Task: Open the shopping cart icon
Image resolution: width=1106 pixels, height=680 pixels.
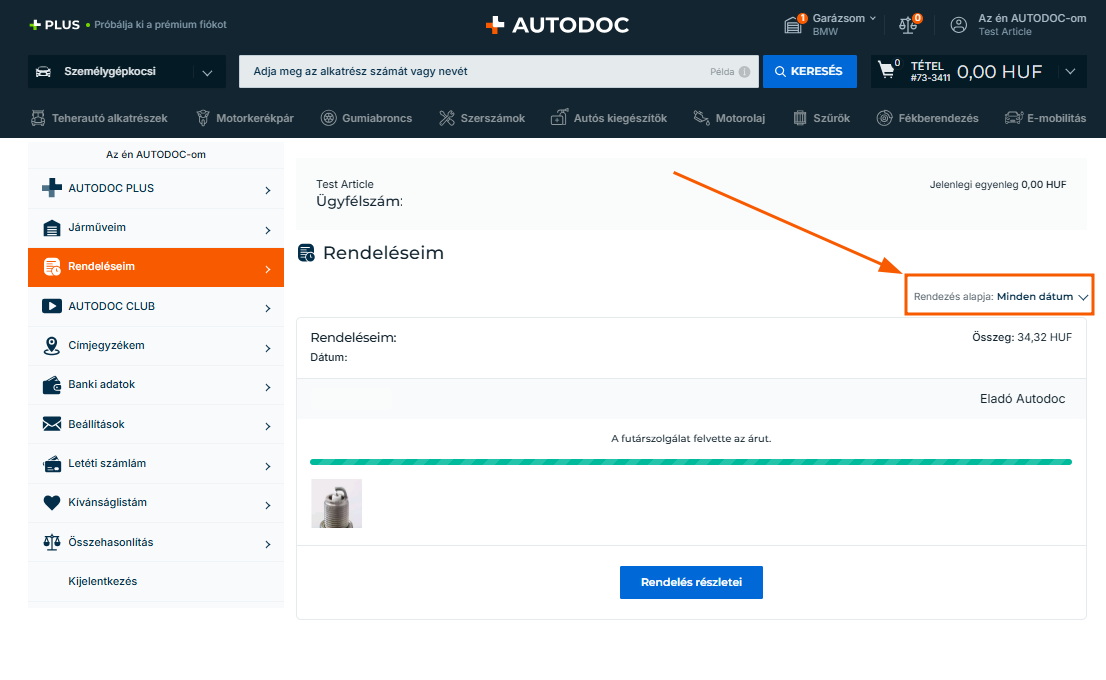Action: click(886, 70)
